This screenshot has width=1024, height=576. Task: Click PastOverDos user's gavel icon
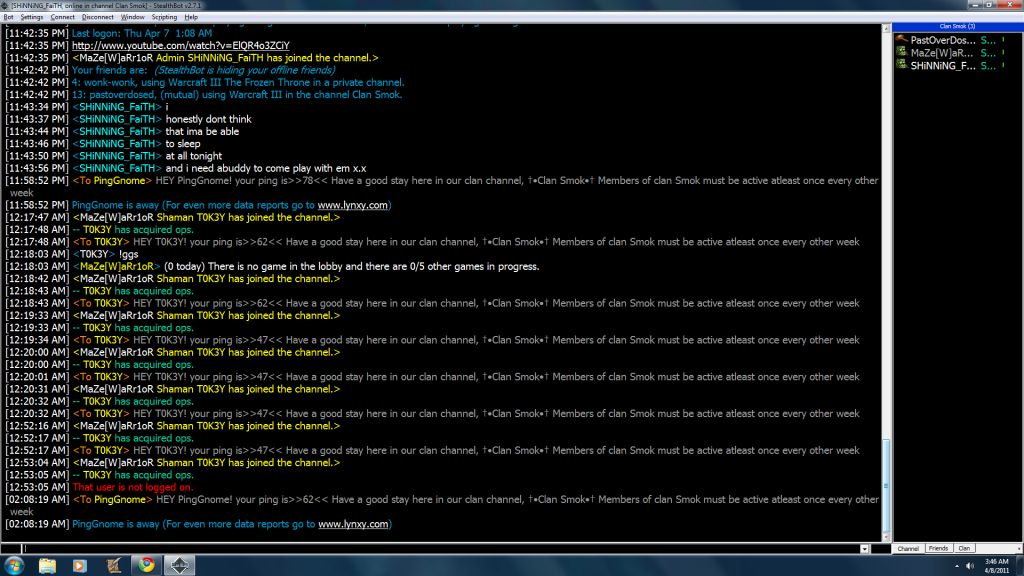pos(901,39)
